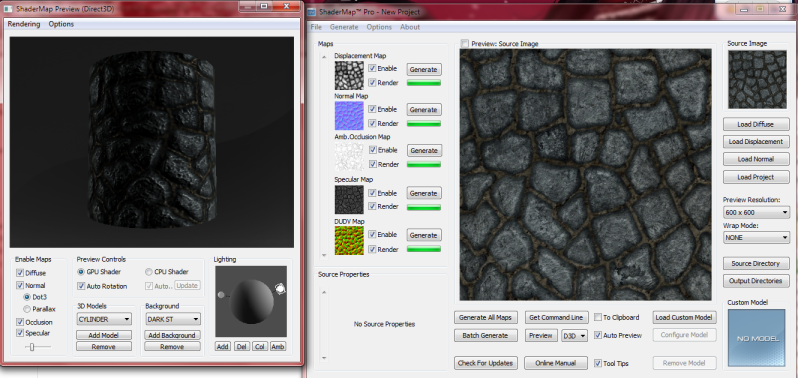Open the About menu
Viewport: 798px width, 378px height.
[x=410, y=27]
